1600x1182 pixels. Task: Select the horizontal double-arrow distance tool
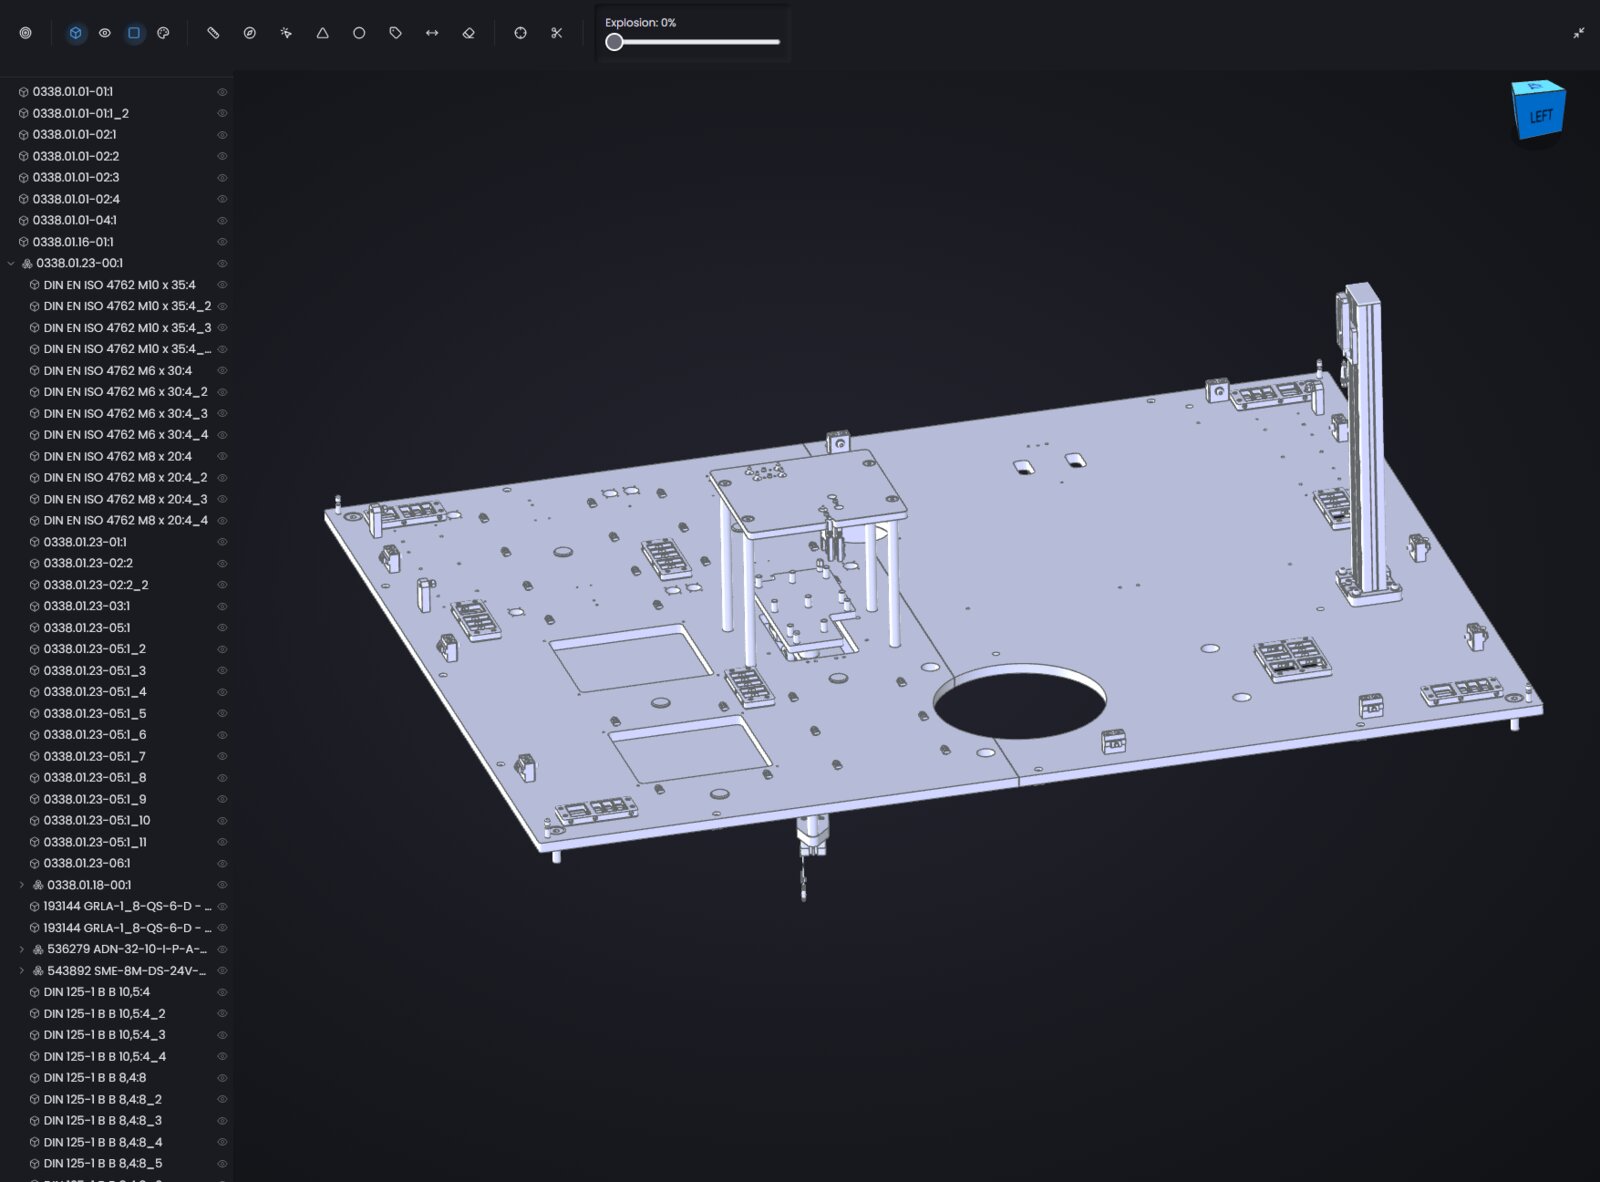[432, 33]
